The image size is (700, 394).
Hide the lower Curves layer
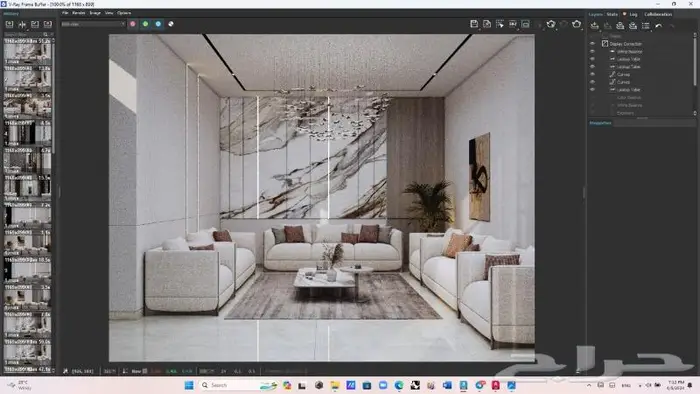pyautogui.click(x=592, y=82)
